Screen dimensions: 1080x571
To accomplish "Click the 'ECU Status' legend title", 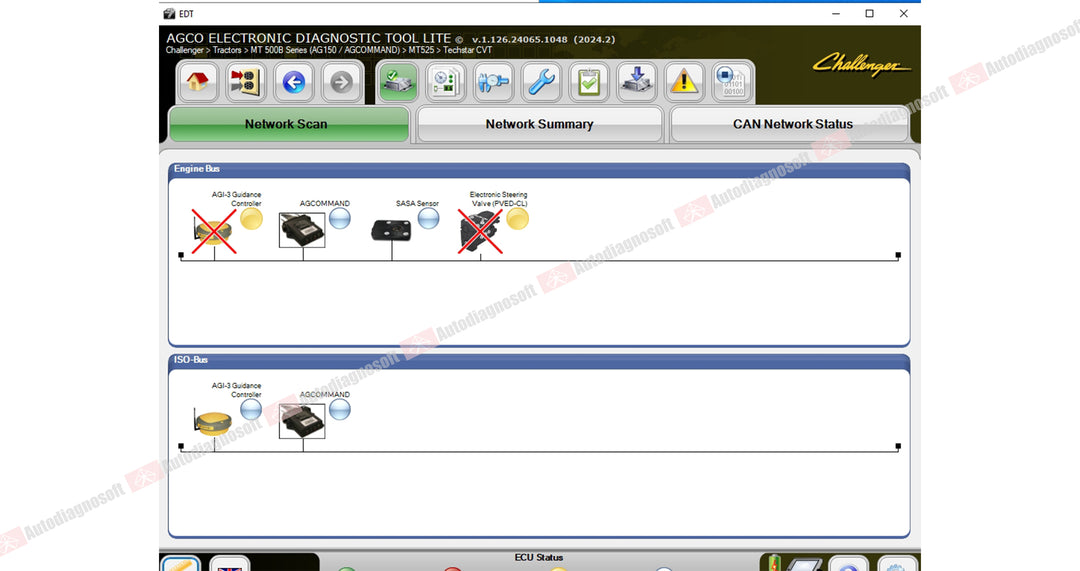I will click(539, 557).
